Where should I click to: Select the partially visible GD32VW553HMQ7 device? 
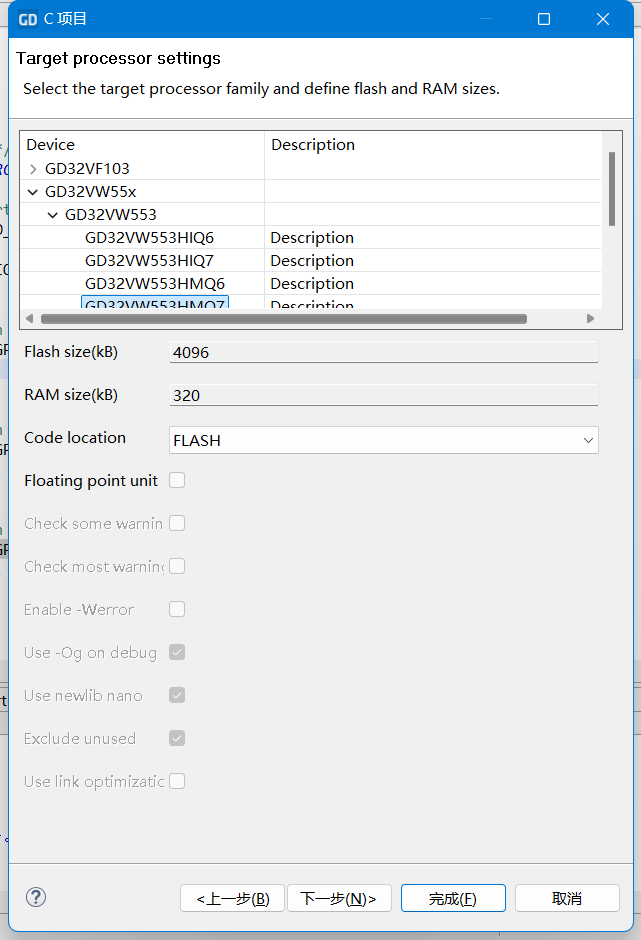[155, 302]
